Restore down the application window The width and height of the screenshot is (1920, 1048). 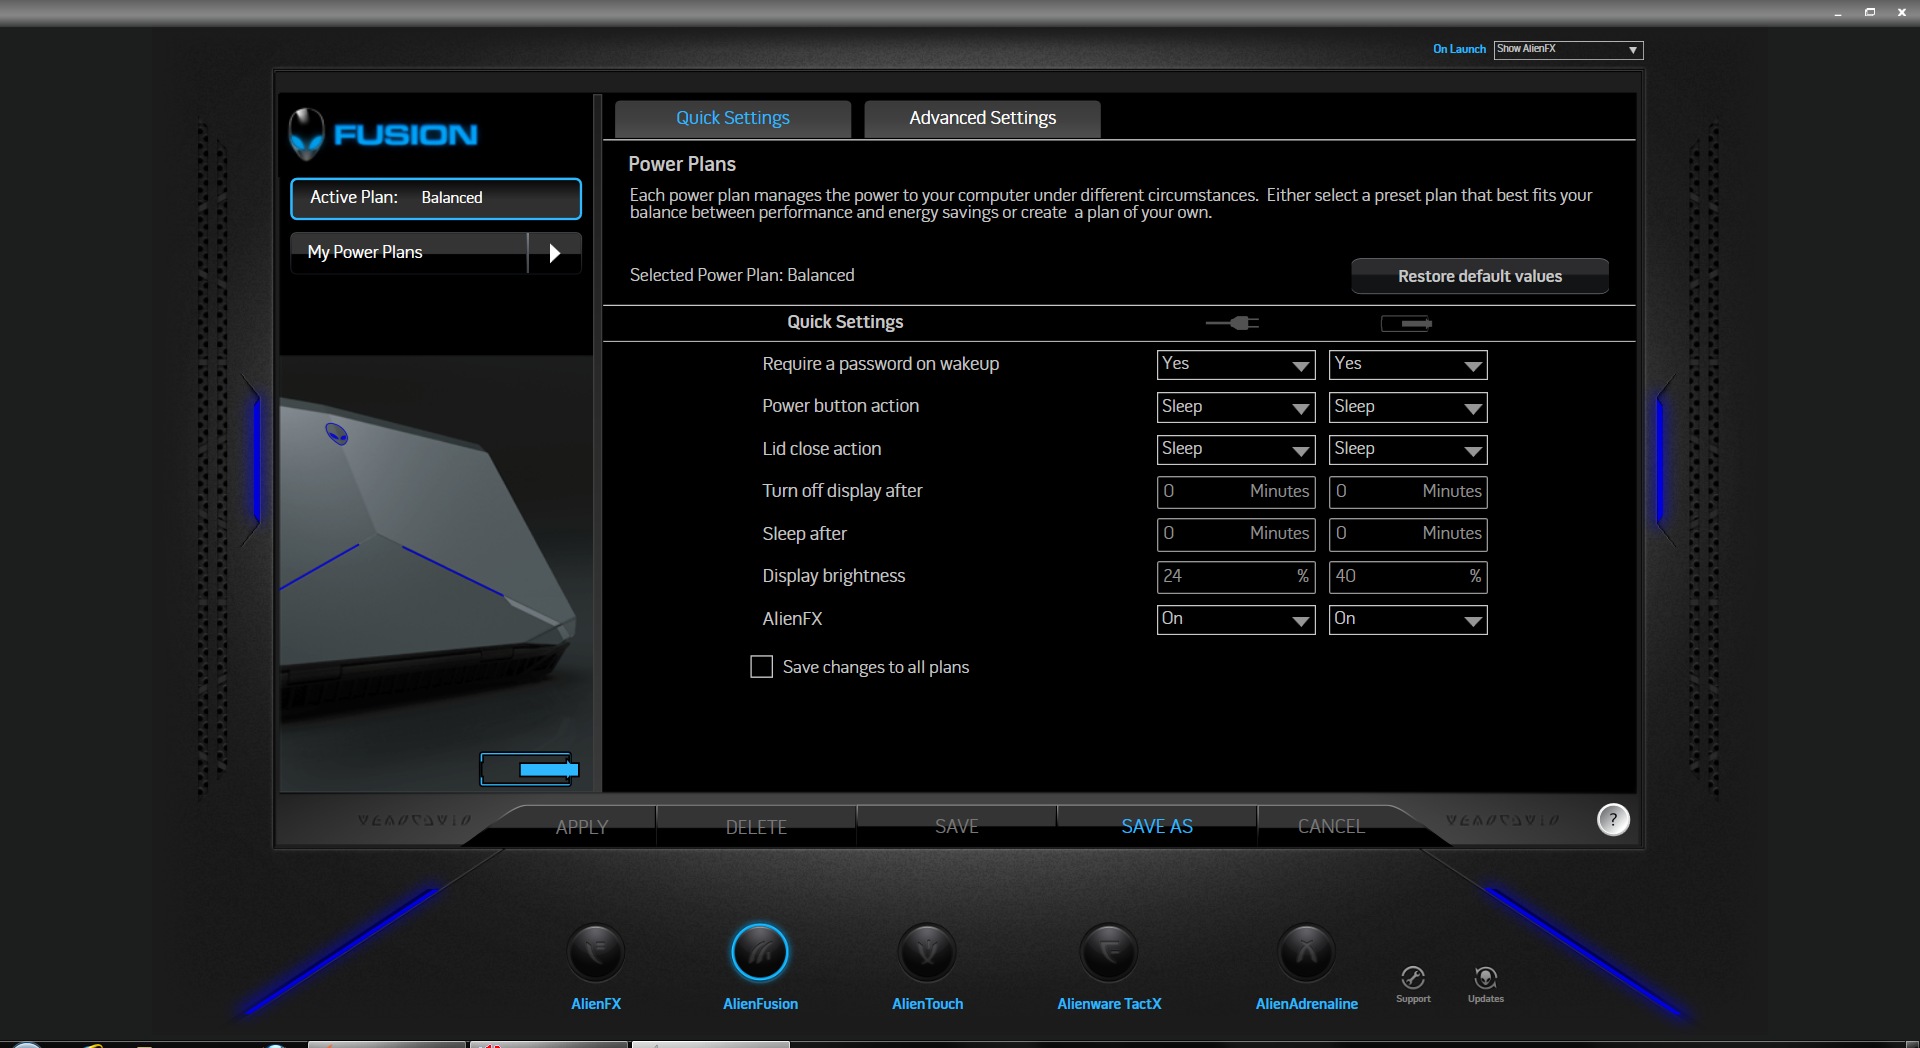(x=1869, y=12)
